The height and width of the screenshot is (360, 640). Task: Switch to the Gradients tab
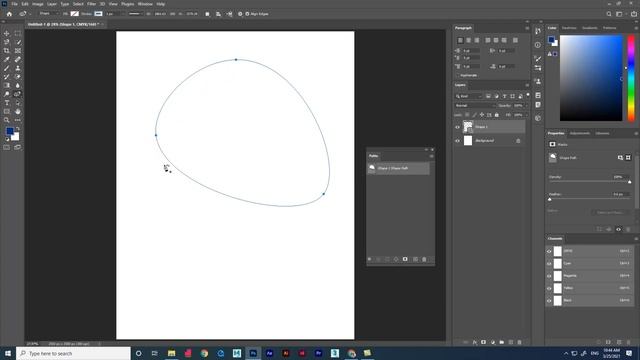(x=589, y=28)
